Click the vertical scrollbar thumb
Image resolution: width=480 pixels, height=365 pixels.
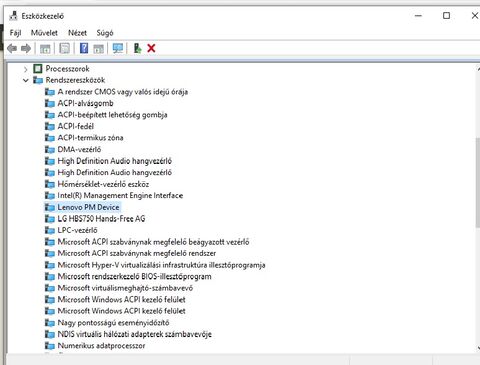point(478,183)
